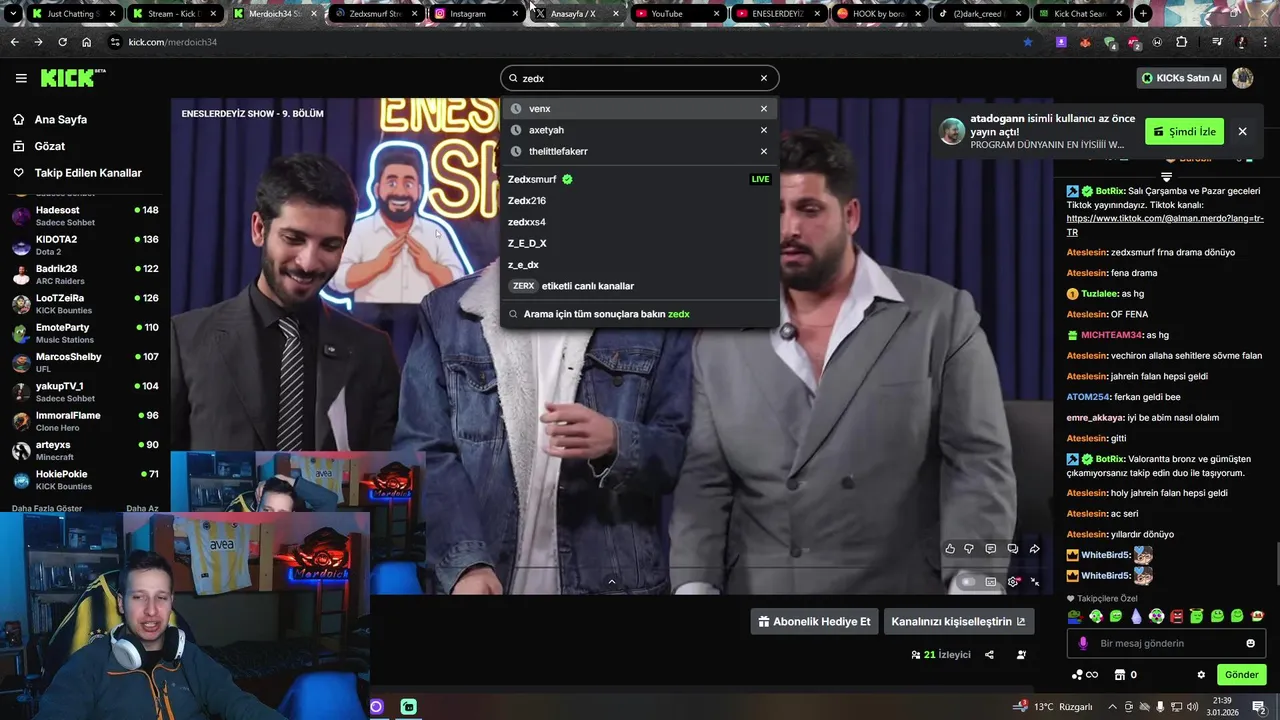Collapse the chat header chevron

coord(1166,177)
